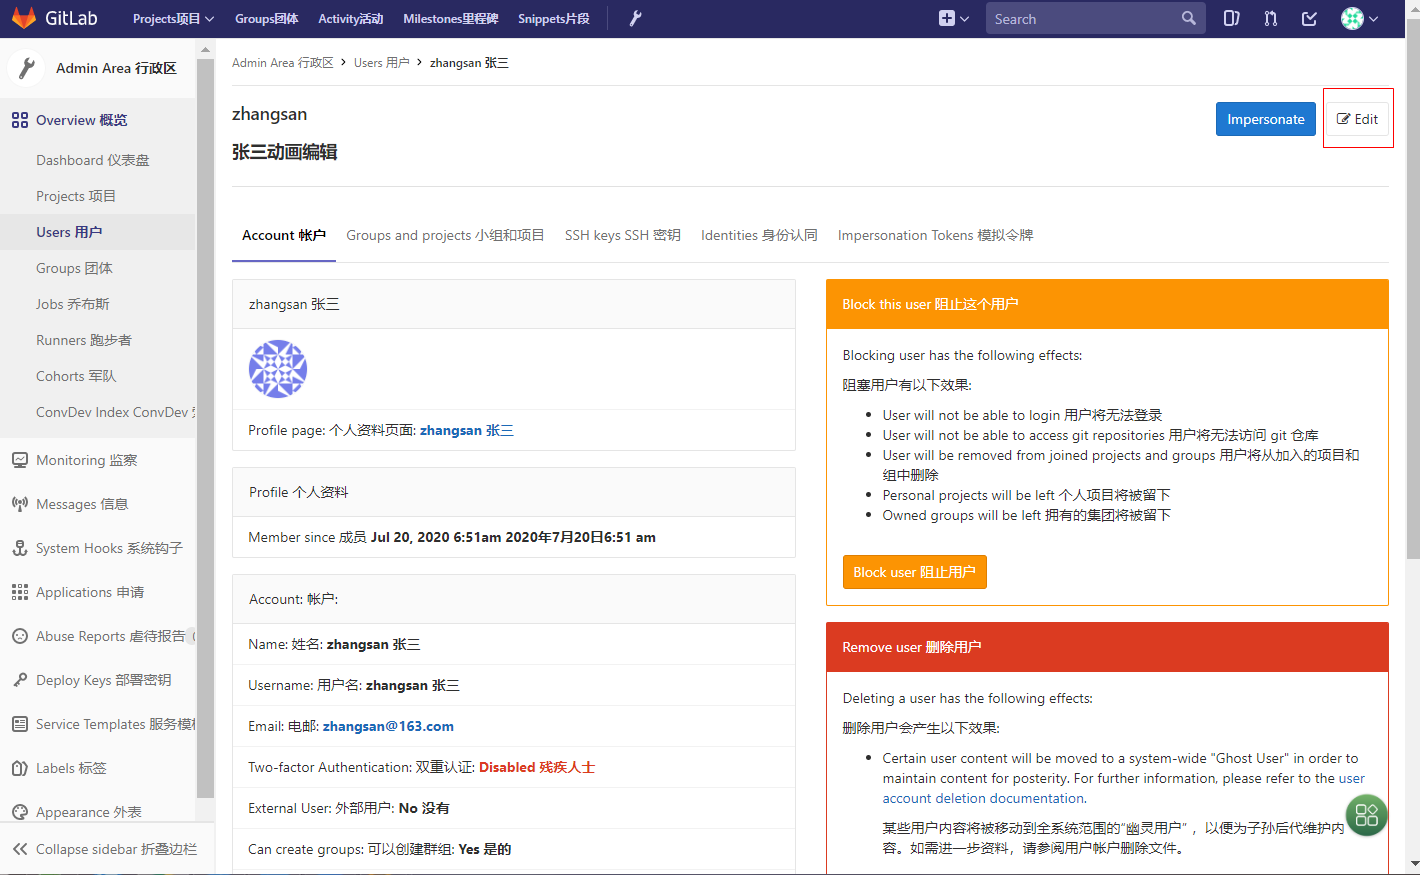Click the Deploy Keys key icon

[20, 680]
